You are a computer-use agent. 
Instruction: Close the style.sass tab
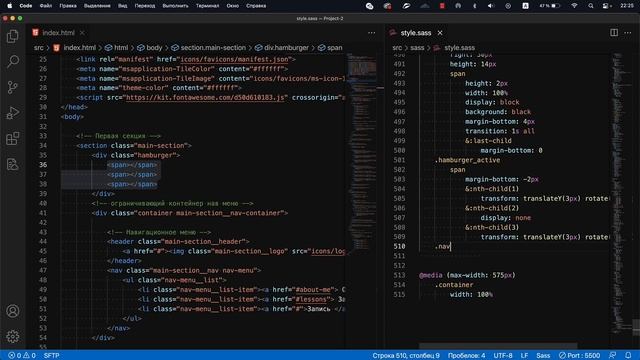coord(440,33)
